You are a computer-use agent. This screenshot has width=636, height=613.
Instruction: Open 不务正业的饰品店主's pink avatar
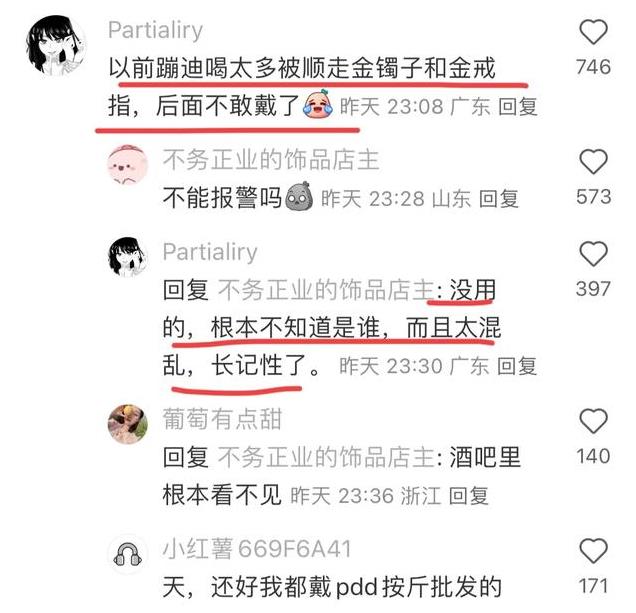[x=127, y=164]
